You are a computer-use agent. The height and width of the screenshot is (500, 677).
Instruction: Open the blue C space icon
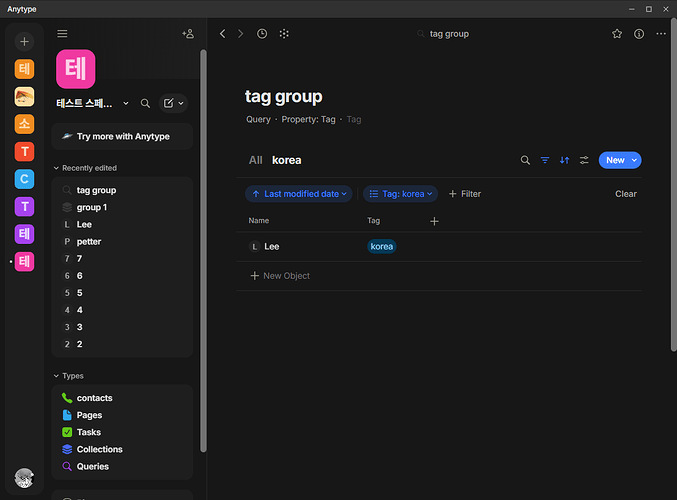click(24, 179)
